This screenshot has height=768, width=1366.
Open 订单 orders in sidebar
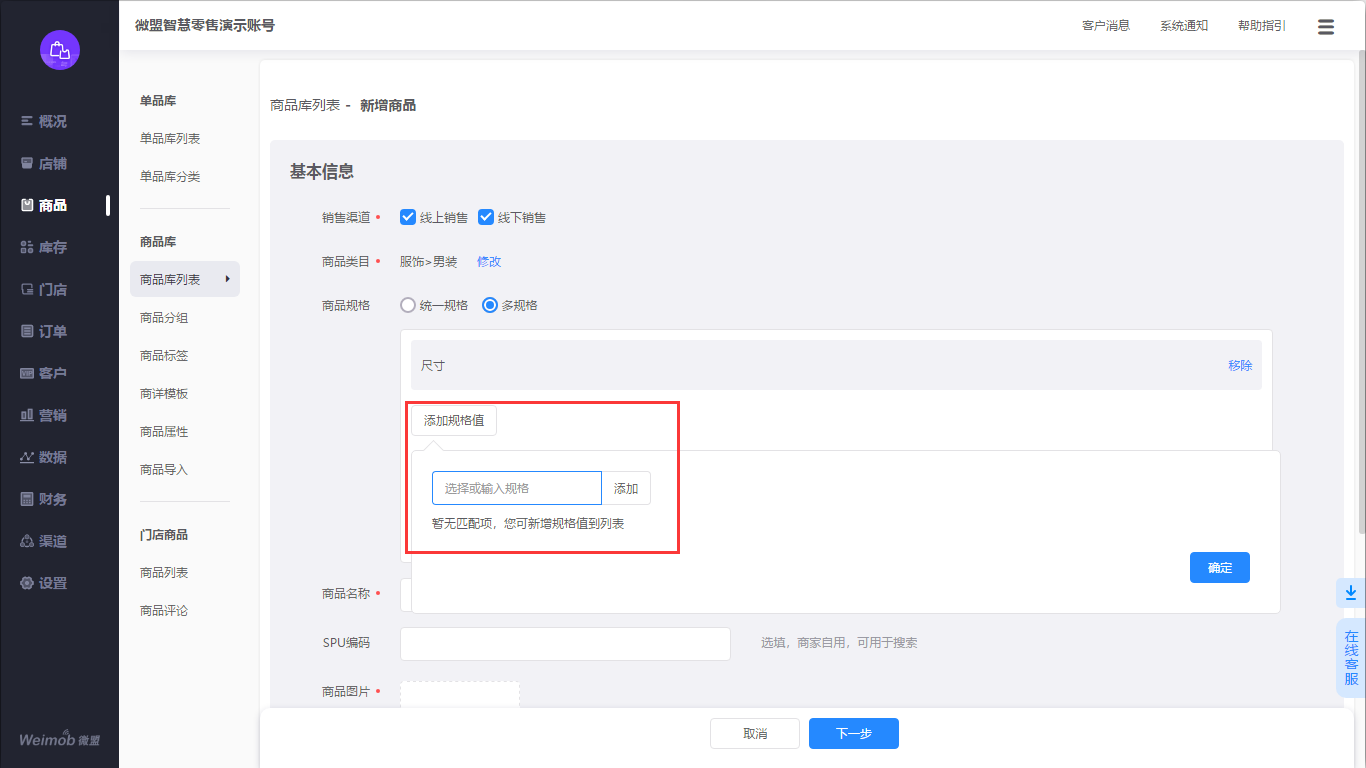44,331
